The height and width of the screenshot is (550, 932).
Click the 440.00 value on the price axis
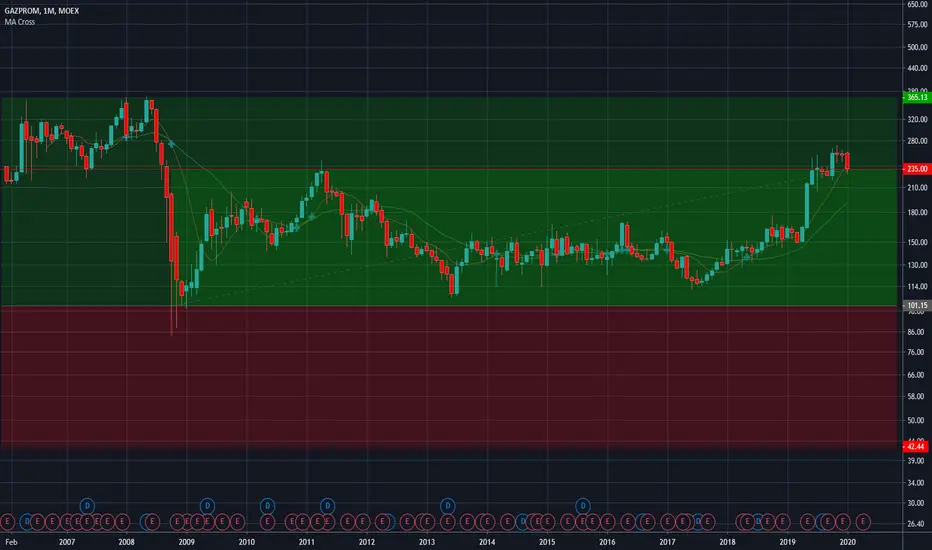917,68
